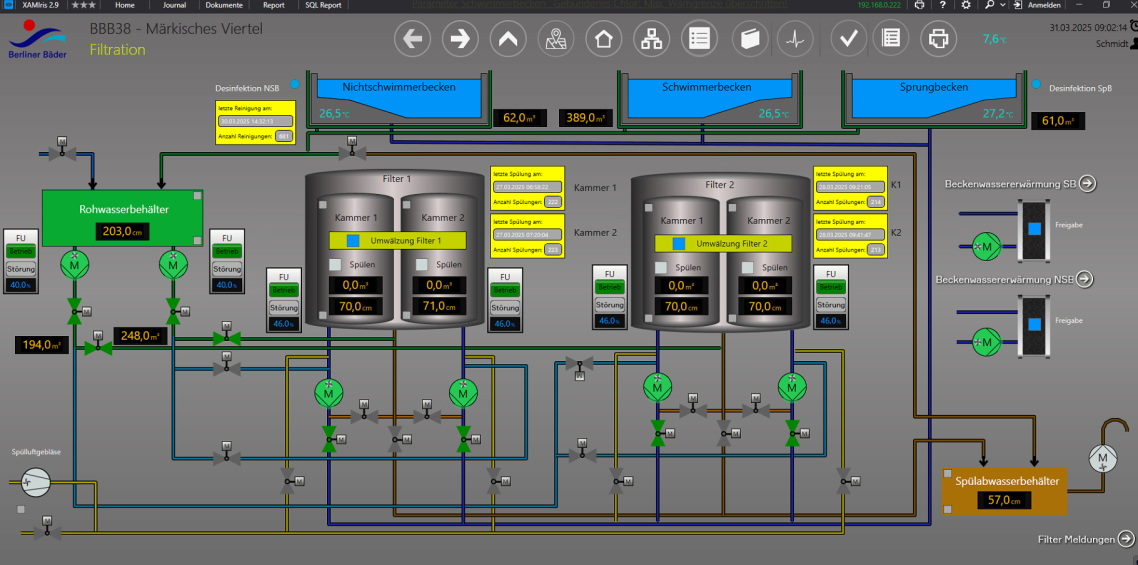Open the network hierarchy icon
This screenshot has height=565, width=1138.
pyautogui.click(x=651, y=40)
